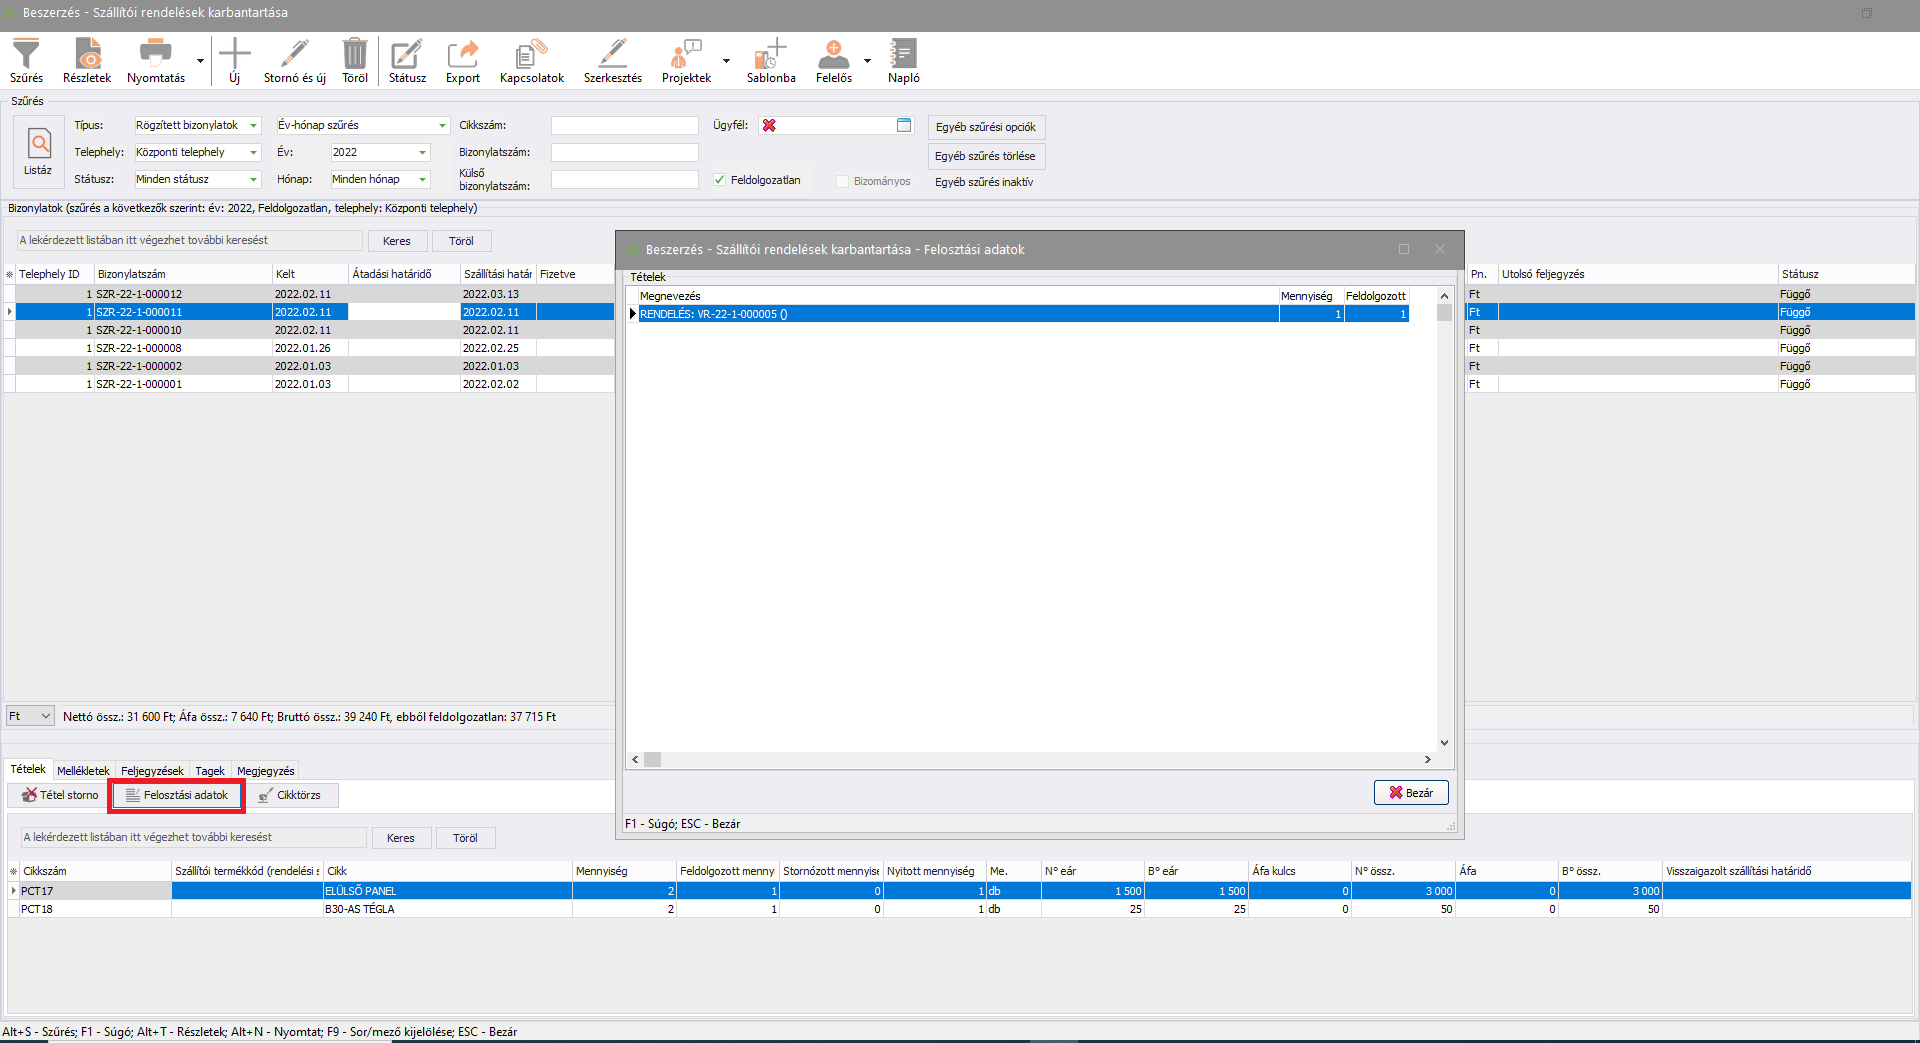Open the Napló notebook icon
Viewport: 1920px width, 1043px height.
pos(903,55)
